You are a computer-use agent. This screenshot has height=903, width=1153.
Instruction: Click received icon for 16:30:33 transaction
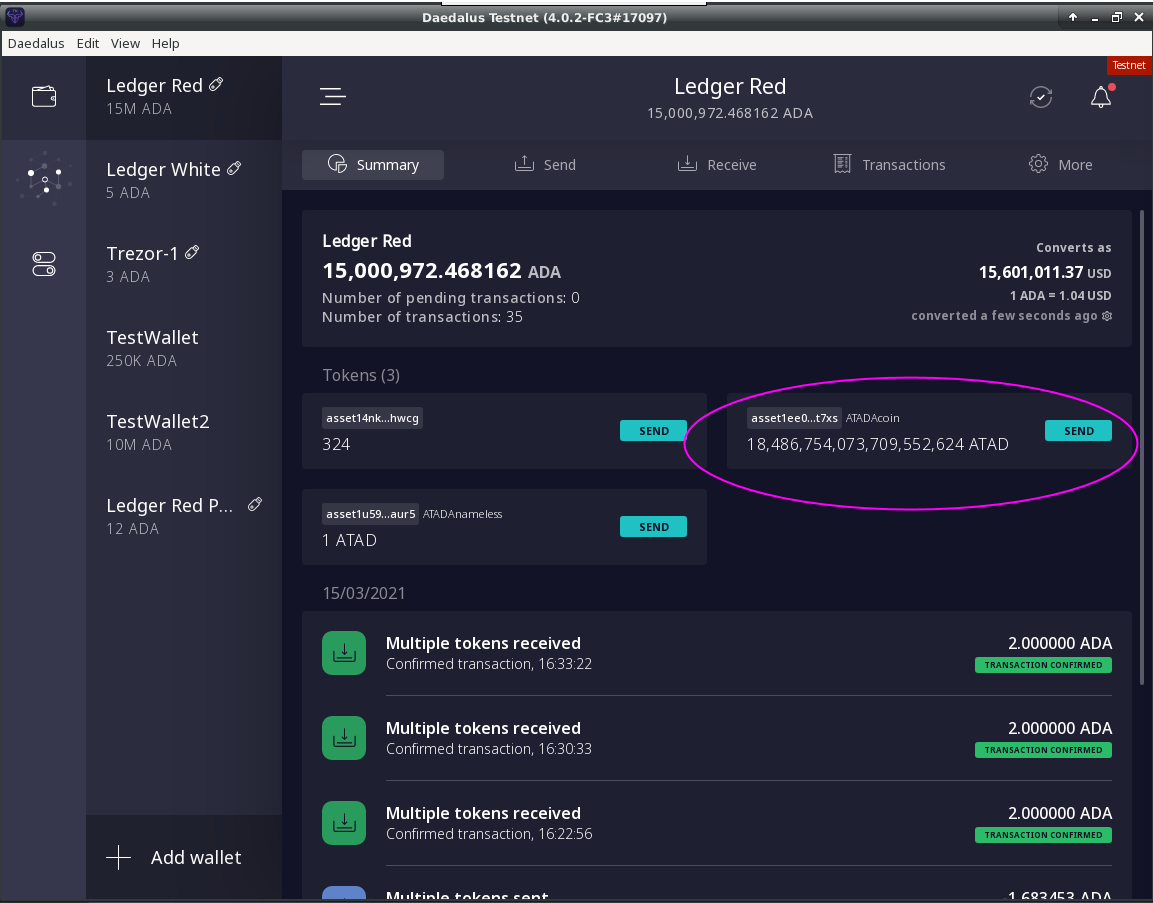pyautogui.click(x=344, y=738)
